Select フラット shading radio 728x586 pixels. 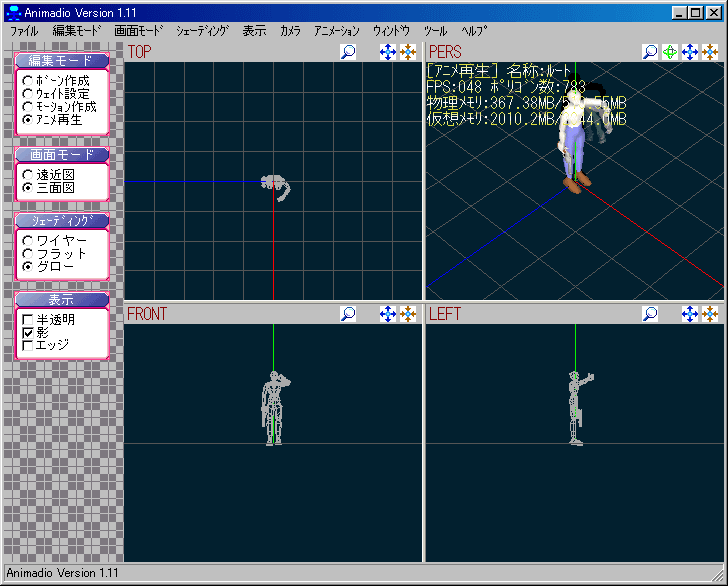pos(27,254)
